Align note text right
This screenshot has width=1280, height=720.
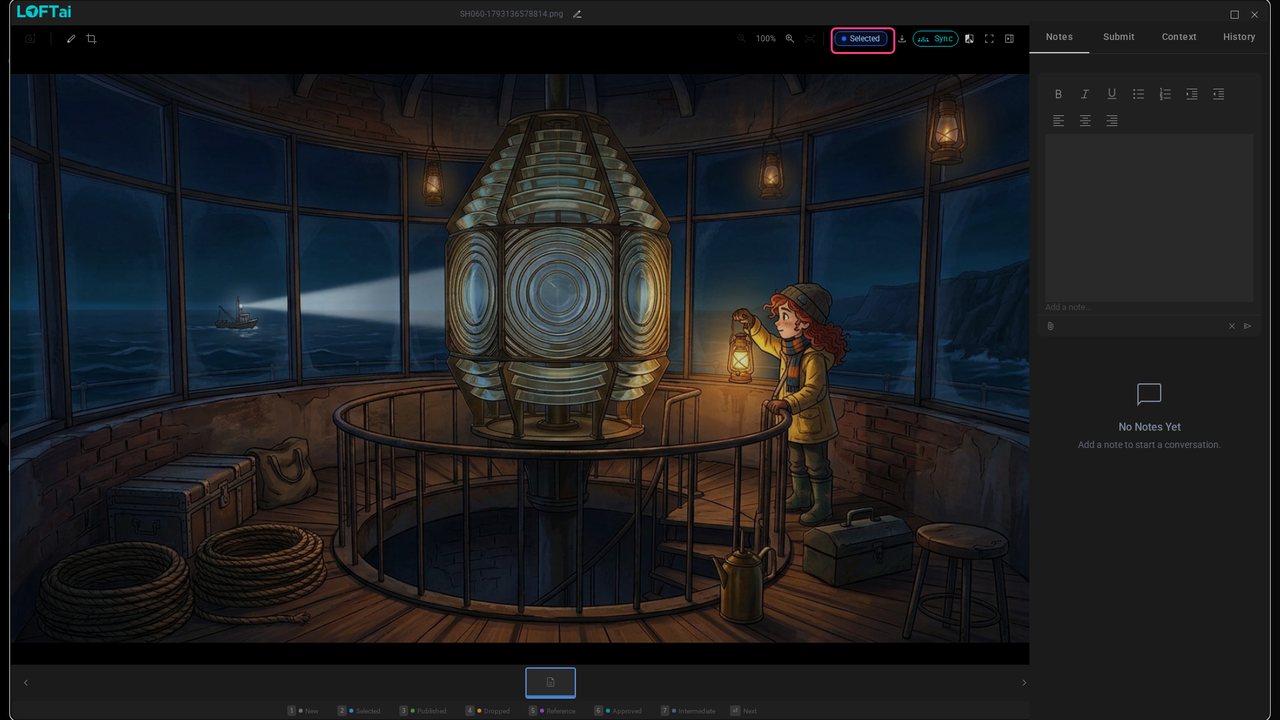point(1111,121)
